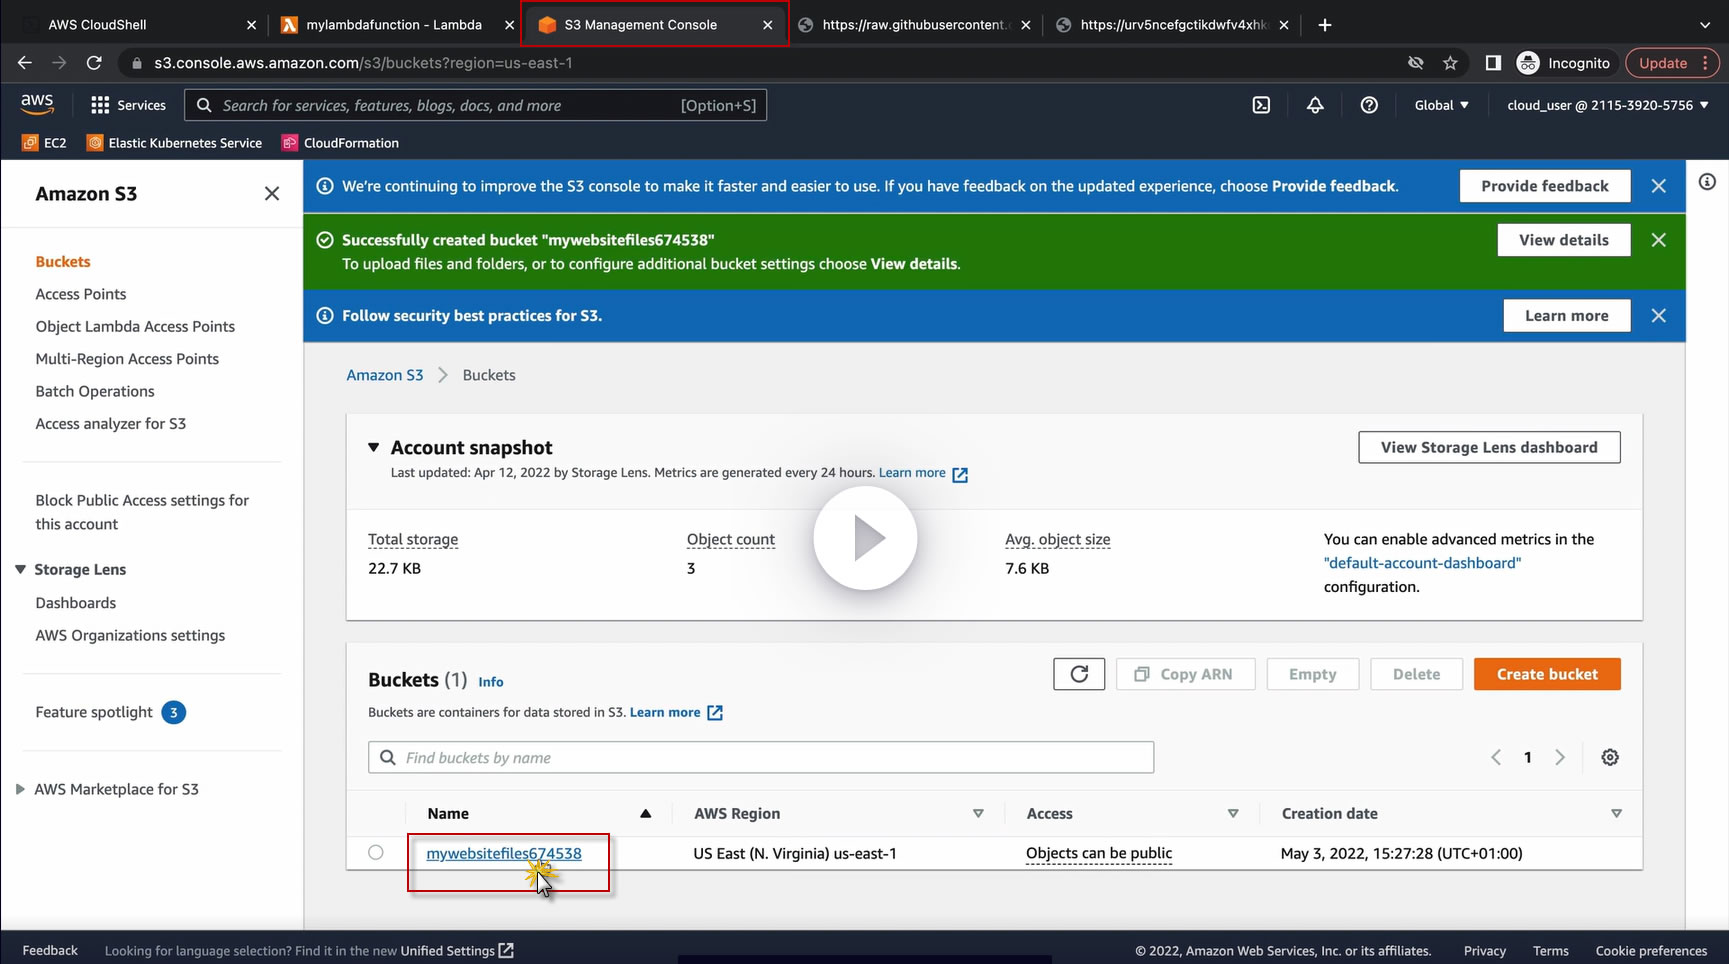
Task: Open the notifications bell
Action: point(1315,105)
